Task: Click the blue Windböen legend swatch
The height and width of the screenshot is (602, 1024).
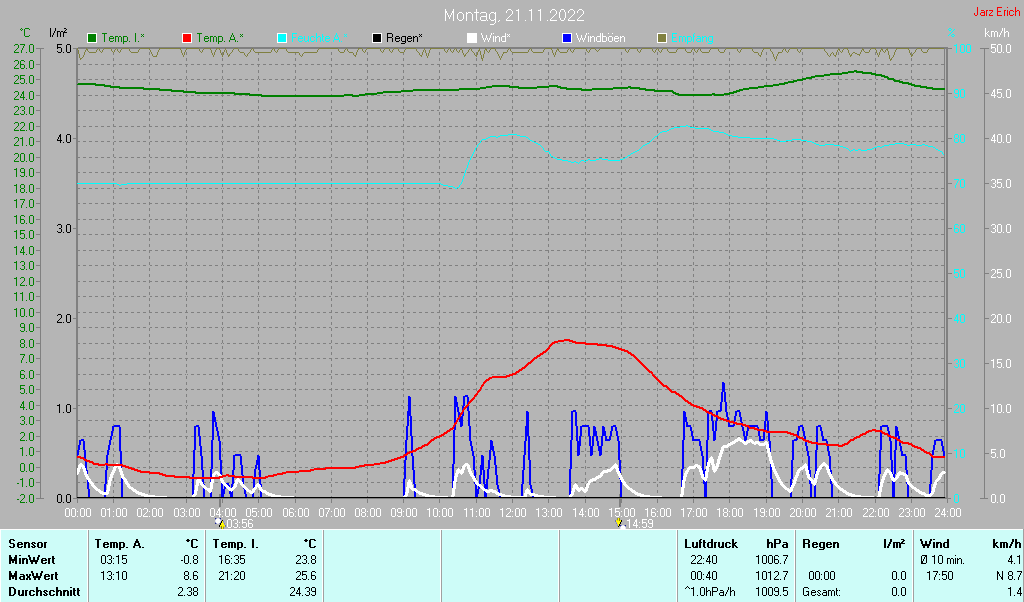Action: tap(567, 38)
